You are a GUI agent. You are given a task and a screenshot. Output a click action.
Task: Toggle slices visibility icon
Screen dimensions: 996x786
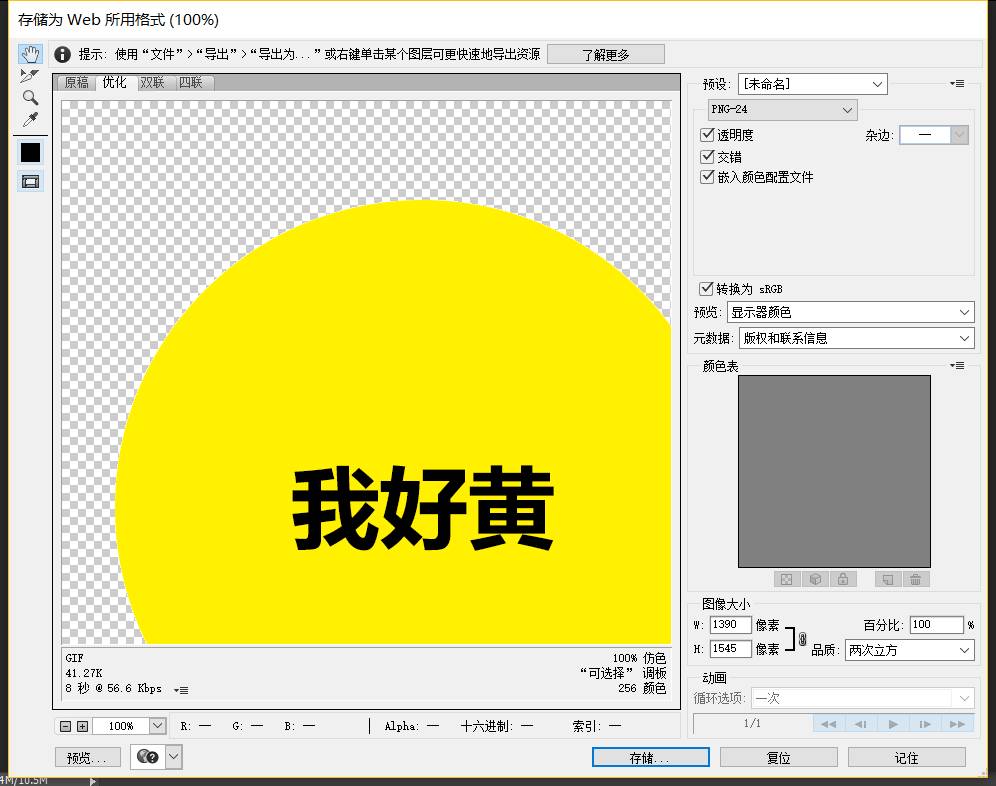(30, 182)
